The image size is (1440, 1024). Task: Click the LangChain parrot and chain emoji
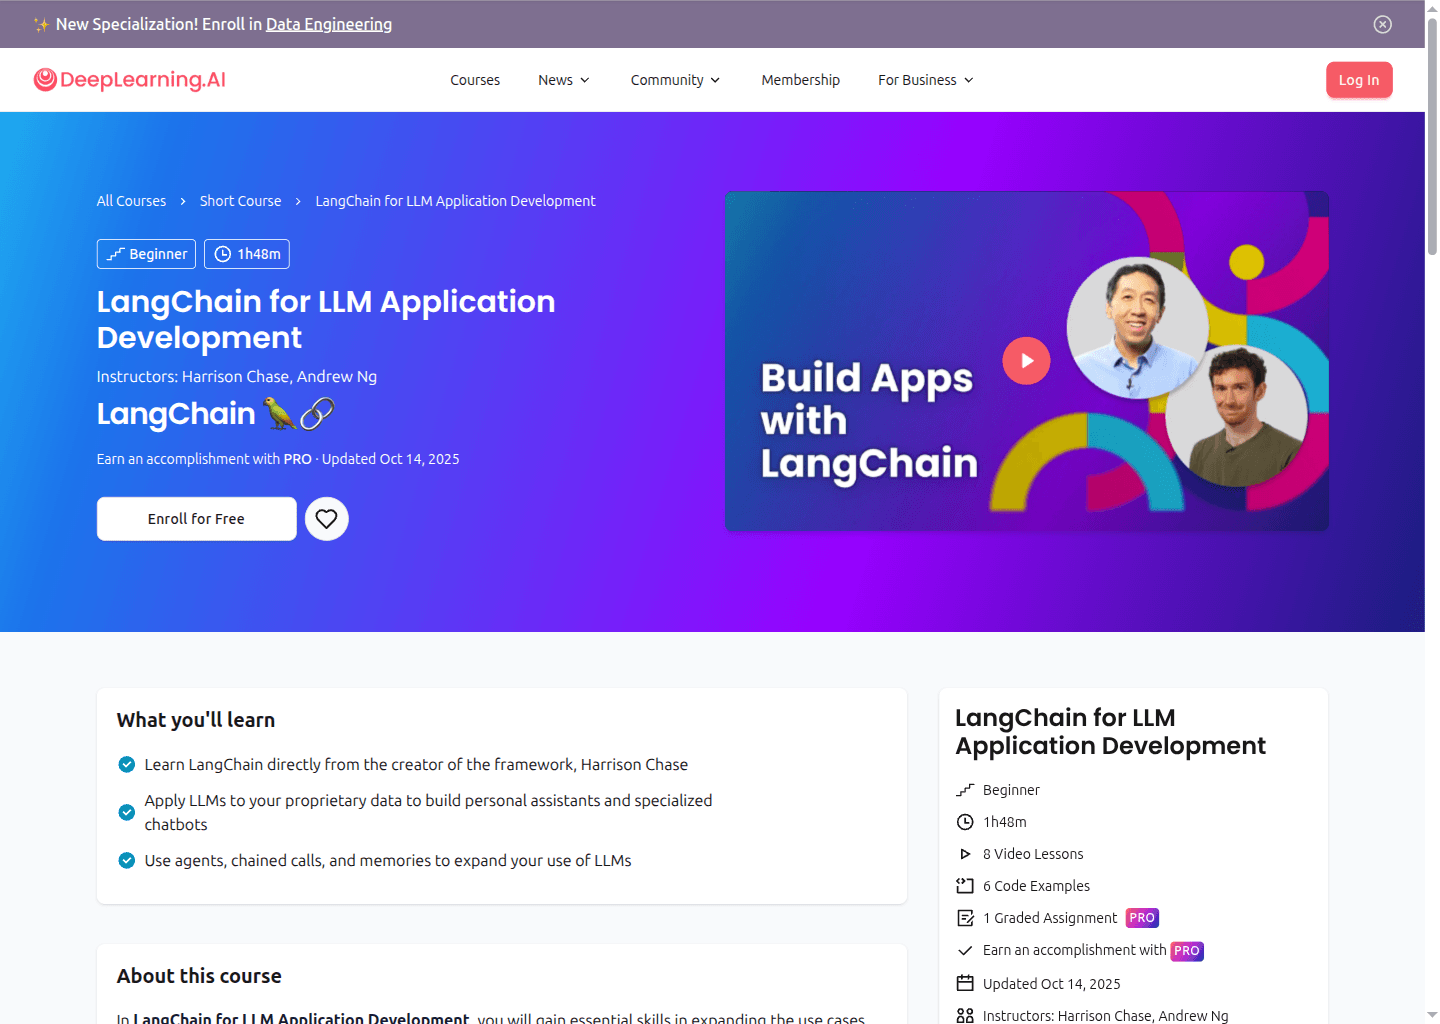[x=298, y=413]
